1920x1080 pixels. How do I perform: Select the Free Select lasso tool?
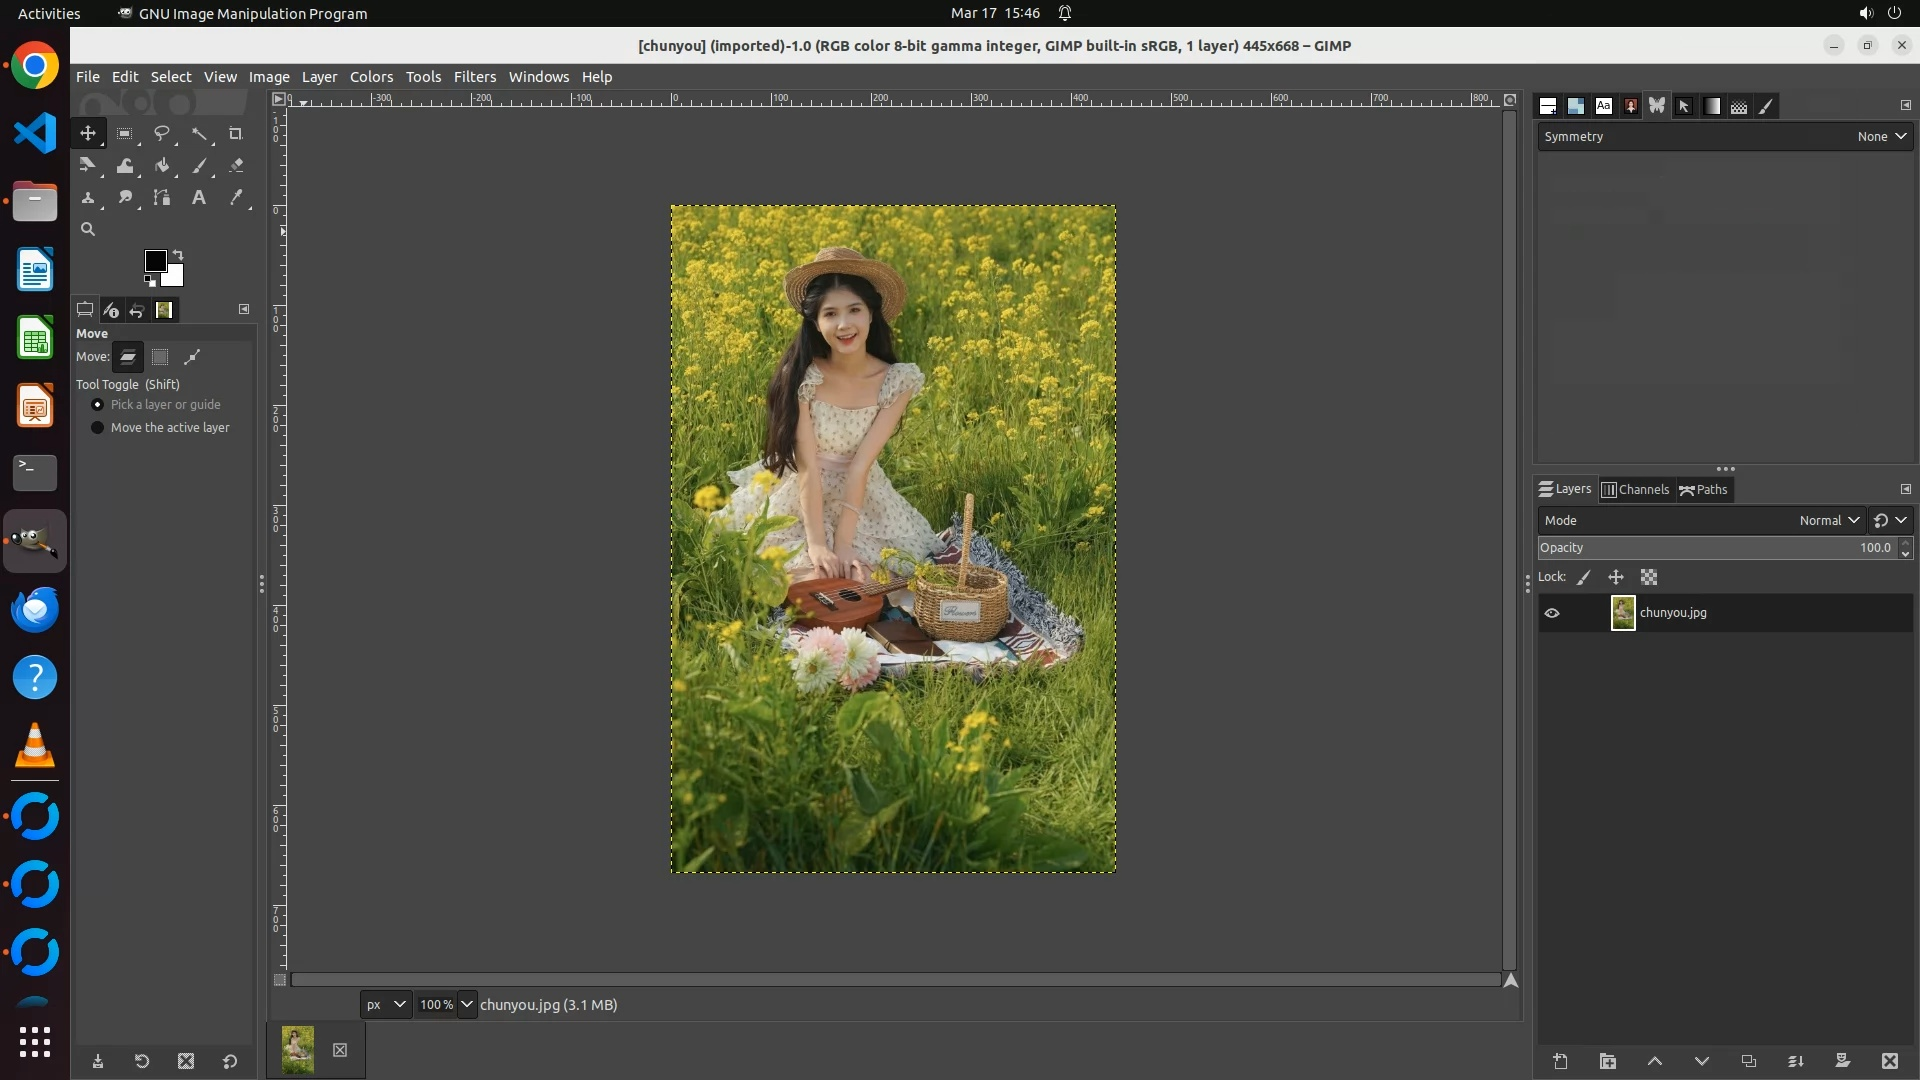(162, 133)
